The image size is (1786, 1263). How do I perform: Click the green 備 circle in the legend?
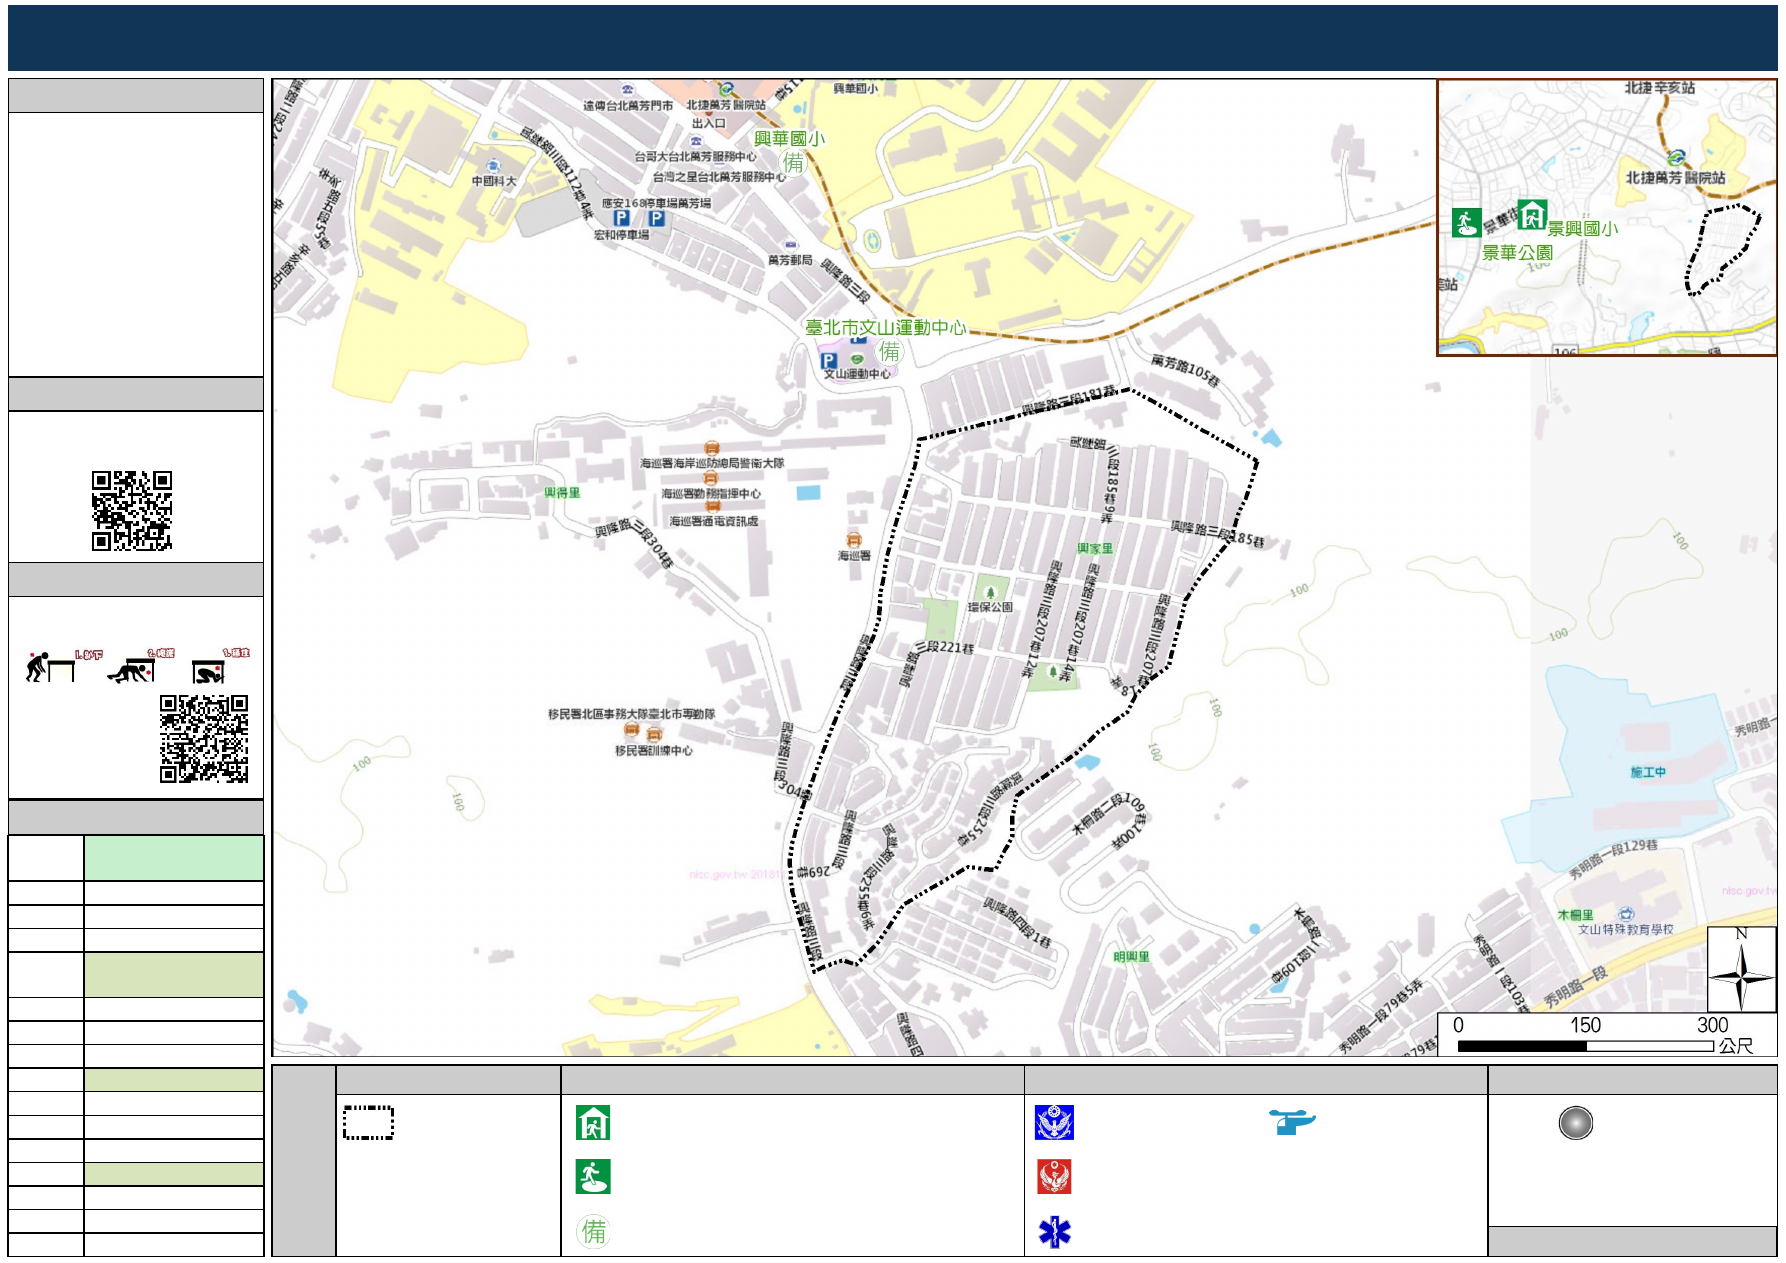click(594, 1231)
